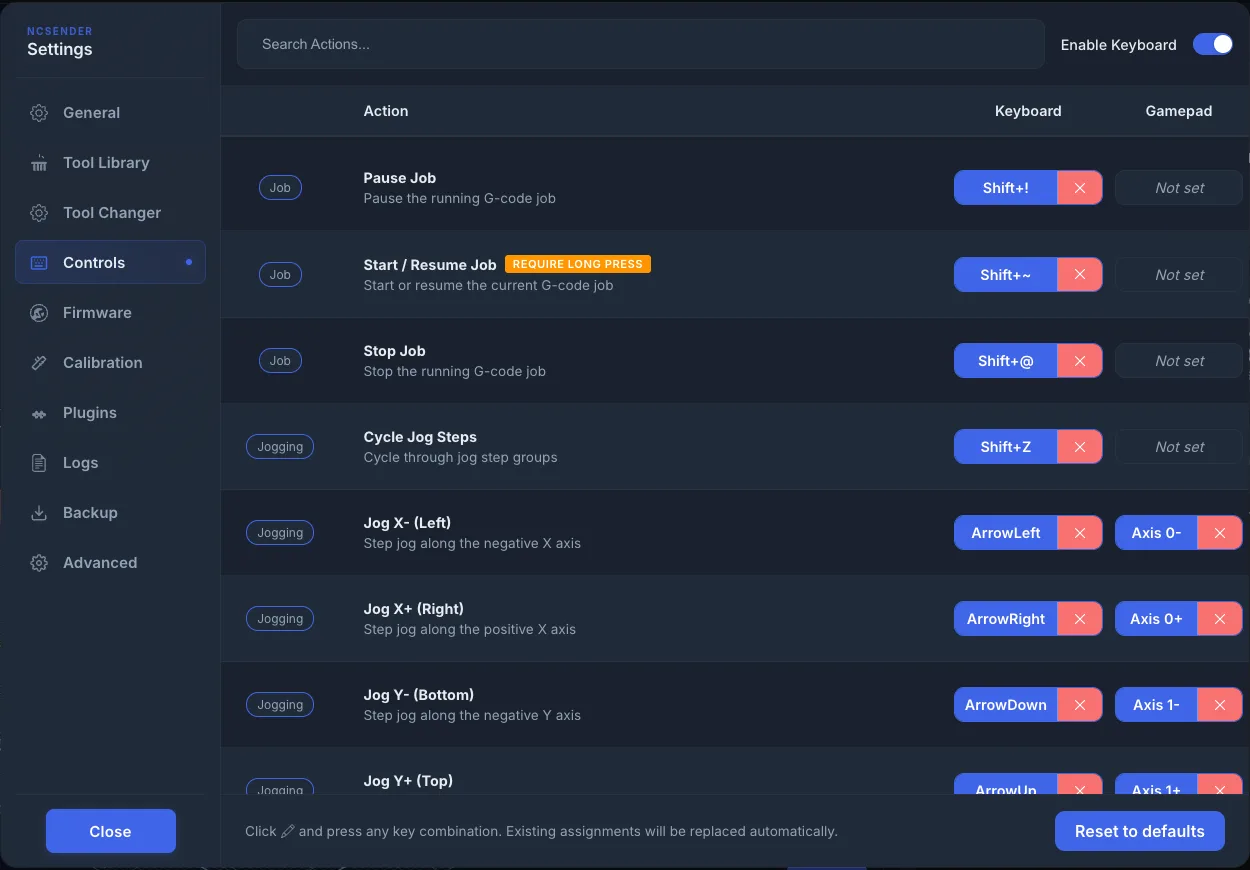Click the General gear icon in sidebar
The height and width of the screenshot is (870, 1250).
(x=39, y=113)
